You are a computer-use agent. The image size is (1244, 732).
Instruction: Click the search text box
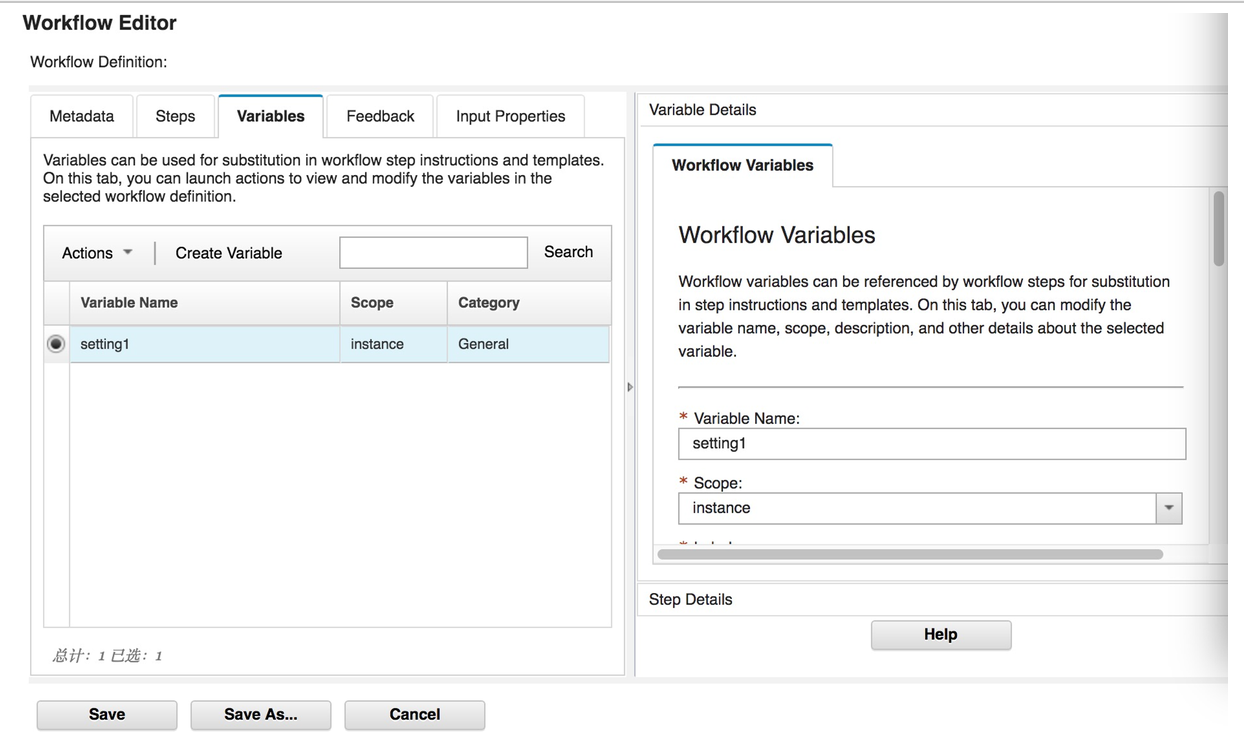pos(433,252)
